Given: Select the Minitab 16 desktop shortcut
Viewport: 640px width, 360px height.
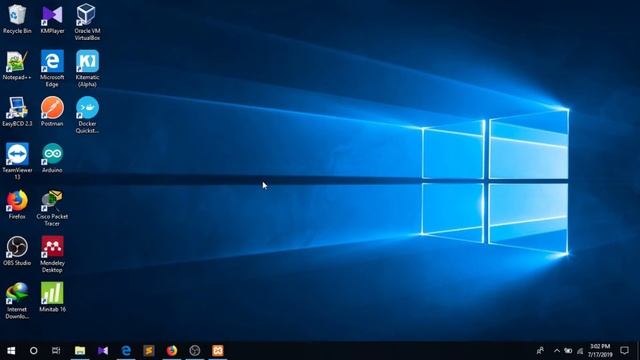Looking at the screenshot, I should 52,297.
